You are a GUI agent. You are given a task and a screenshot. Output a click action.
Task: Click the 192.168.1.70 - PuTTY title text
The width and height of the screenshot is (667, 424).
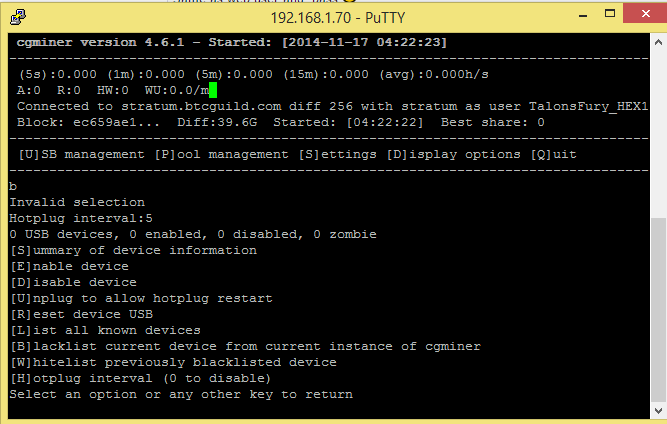(x=338, y=18)
